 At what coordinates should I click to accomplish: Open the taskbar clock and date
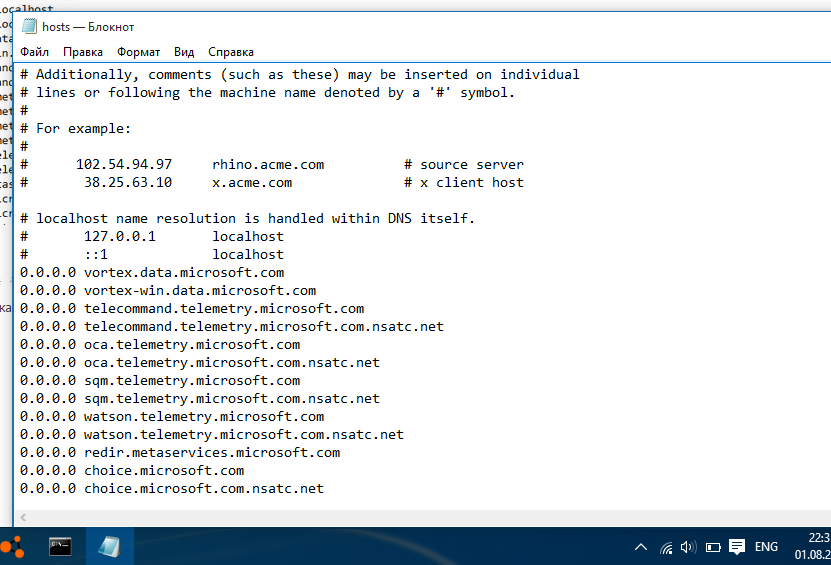click(x=812, y=546)
